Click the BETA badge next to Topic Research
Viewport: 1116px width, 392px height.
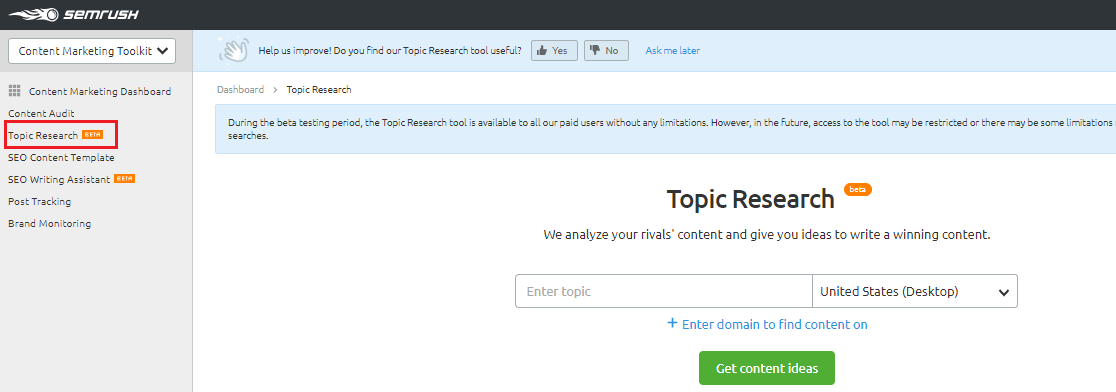coord(93,134)
